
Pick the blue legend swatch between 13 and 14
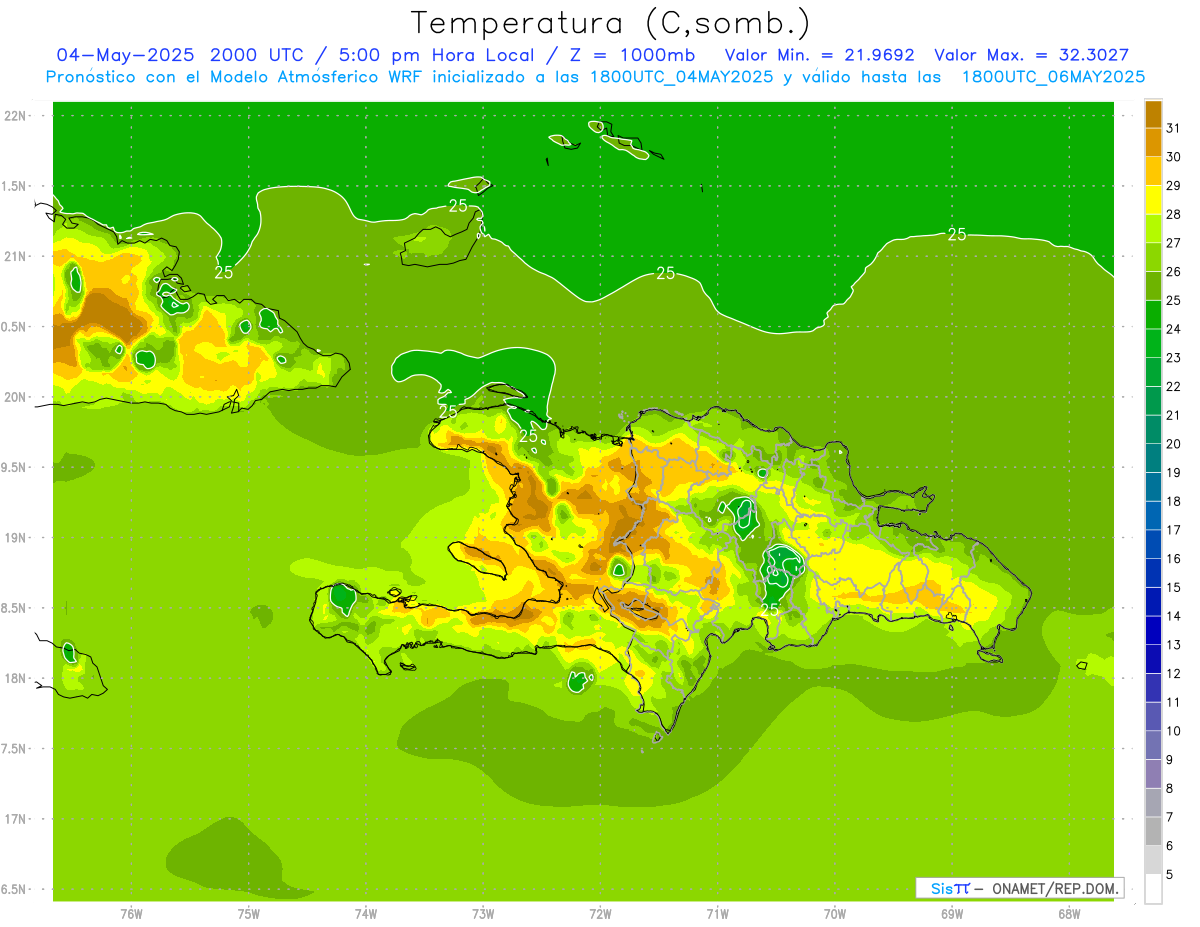1153,630
